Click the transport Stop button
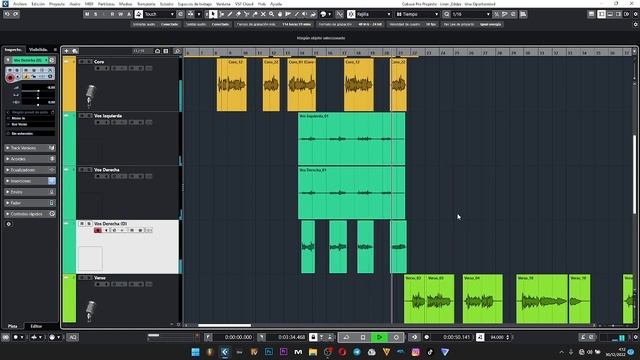640x360 pixels. point(363,337)
